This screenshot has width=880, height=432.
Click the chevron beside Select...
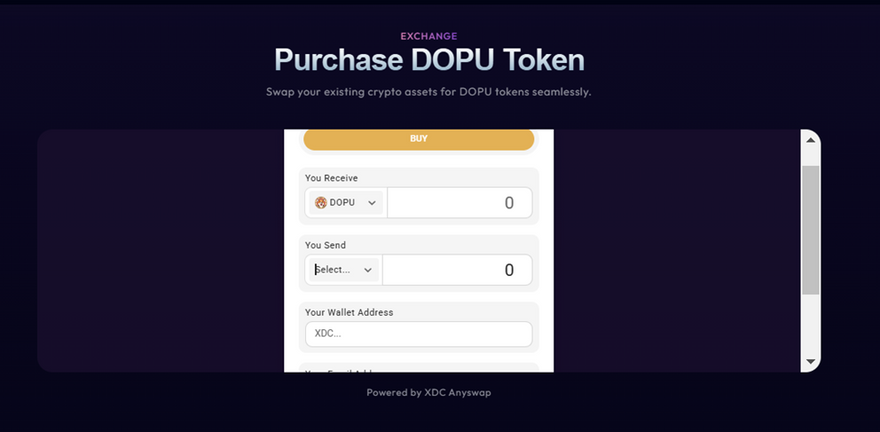tap(368, 270)
